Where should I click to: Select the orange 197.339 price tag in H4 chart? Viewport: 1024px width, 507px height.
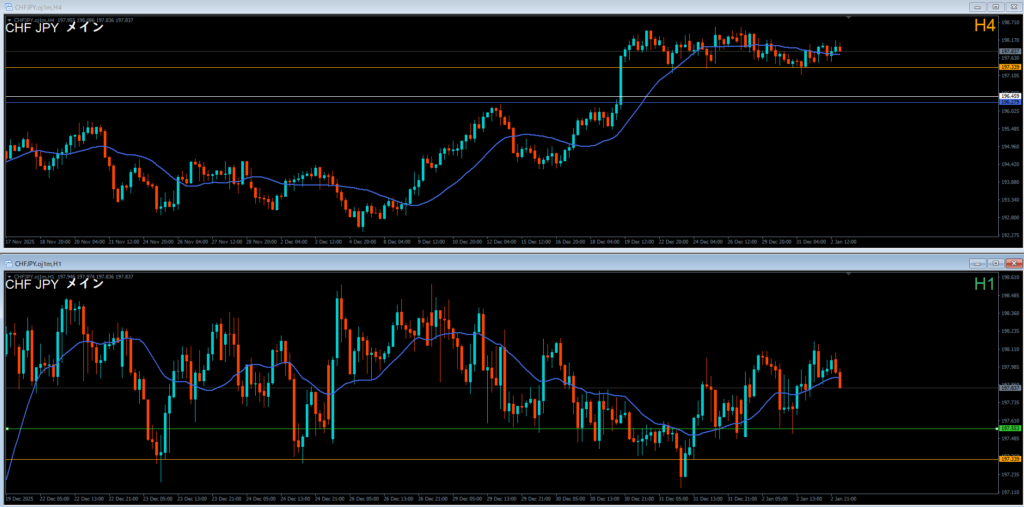[1010, 67]
